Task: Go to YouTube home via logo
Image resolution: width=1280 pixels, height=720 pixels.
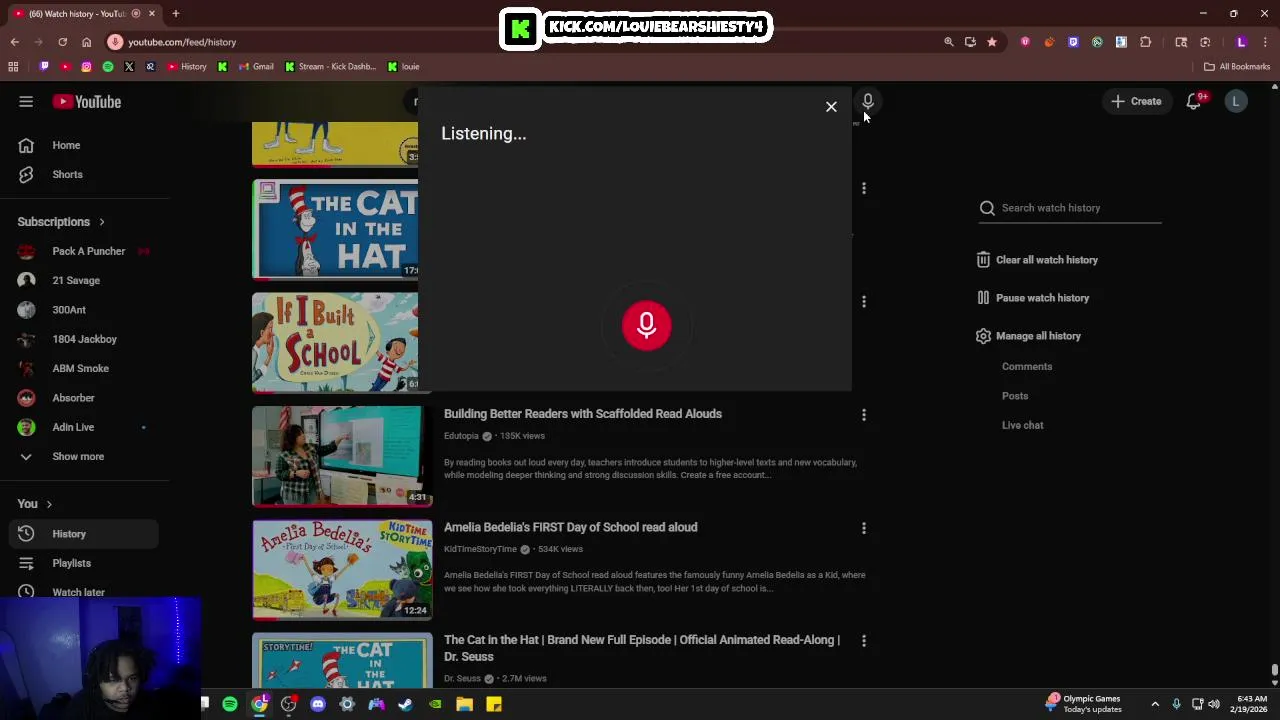Action: pos(87,101)
